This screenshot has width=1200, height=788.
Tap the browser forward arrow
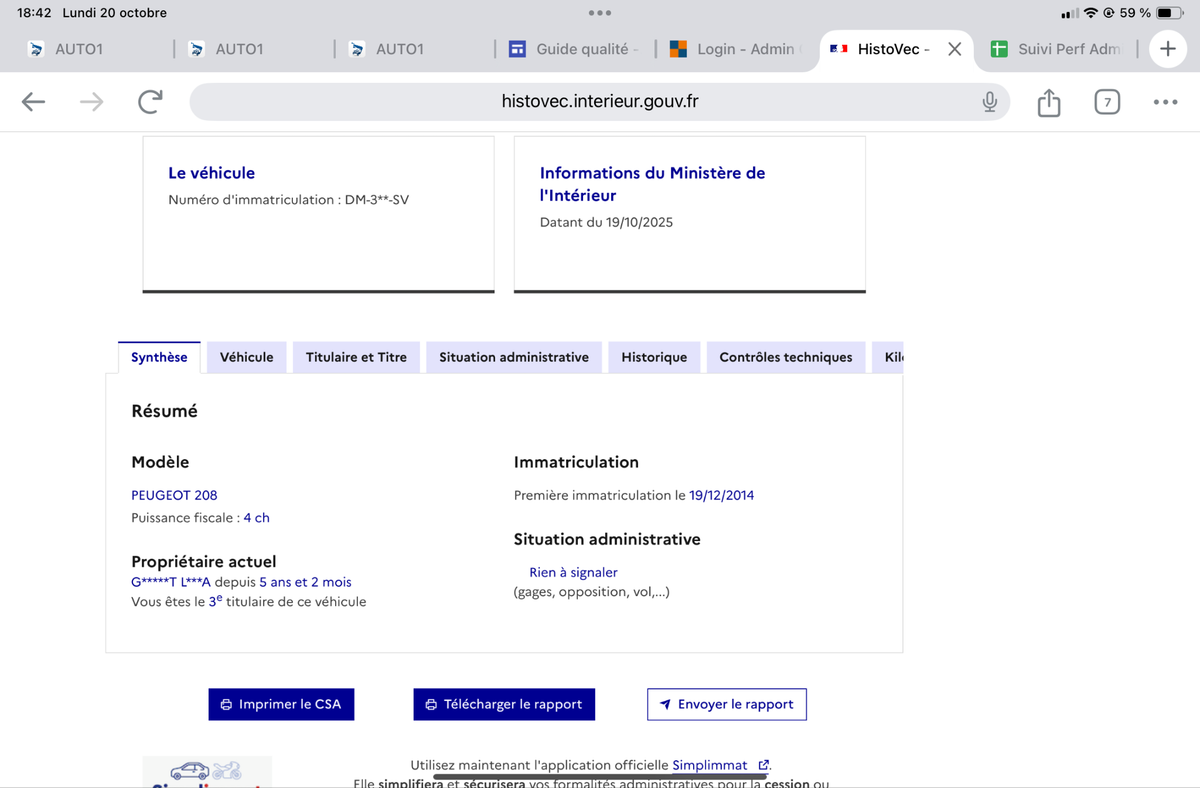pyautogui.click(x=91, y=101)
